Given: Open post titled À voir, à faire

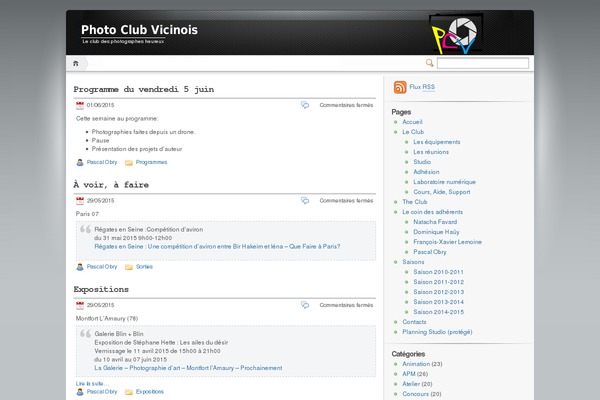Looking at the screenshot, I should pyautogui.click(x=111, y=185).
